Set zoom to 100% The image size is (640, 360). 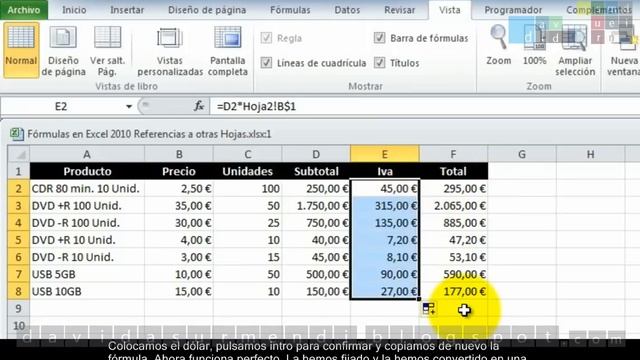534,45
